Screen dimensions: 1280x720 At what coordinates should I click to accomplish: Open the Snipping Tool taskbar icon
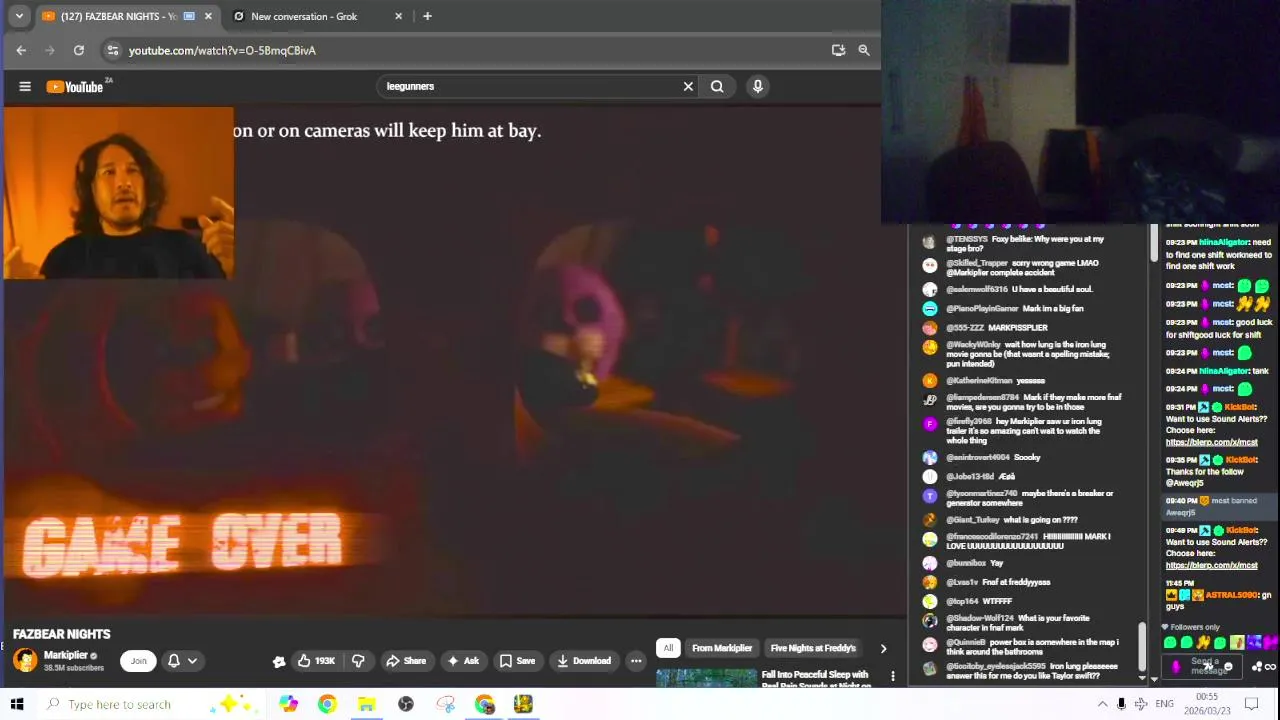click(x=445, y=704)
